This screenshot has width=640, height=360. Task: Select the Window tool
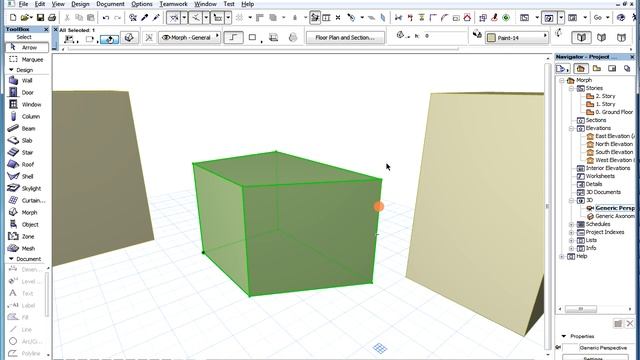point(27,104)
